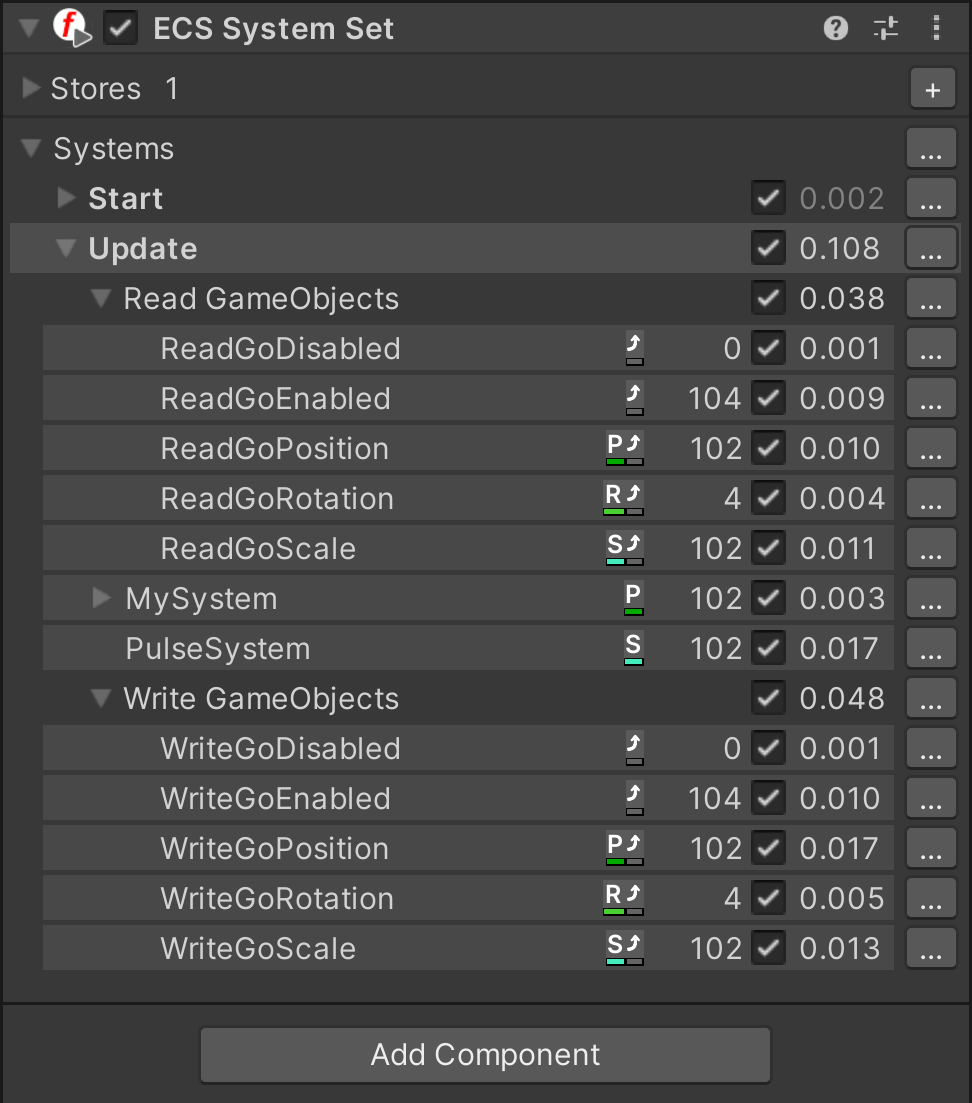Disable the ECS System Set component checkbox
Viewport: 972px width, 1103px height.
coord(120,29)
